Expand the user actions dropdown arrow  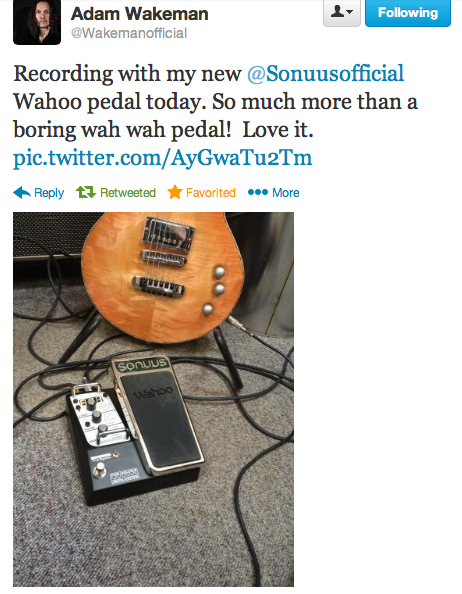coord(350,12)
